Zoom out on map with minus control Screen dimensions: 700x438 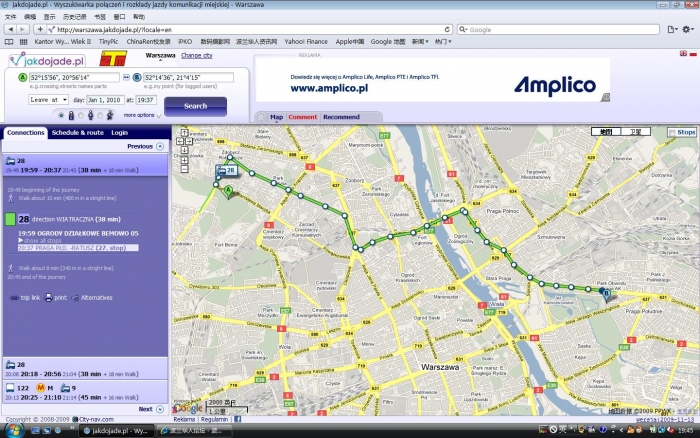(x=184, y=169)
